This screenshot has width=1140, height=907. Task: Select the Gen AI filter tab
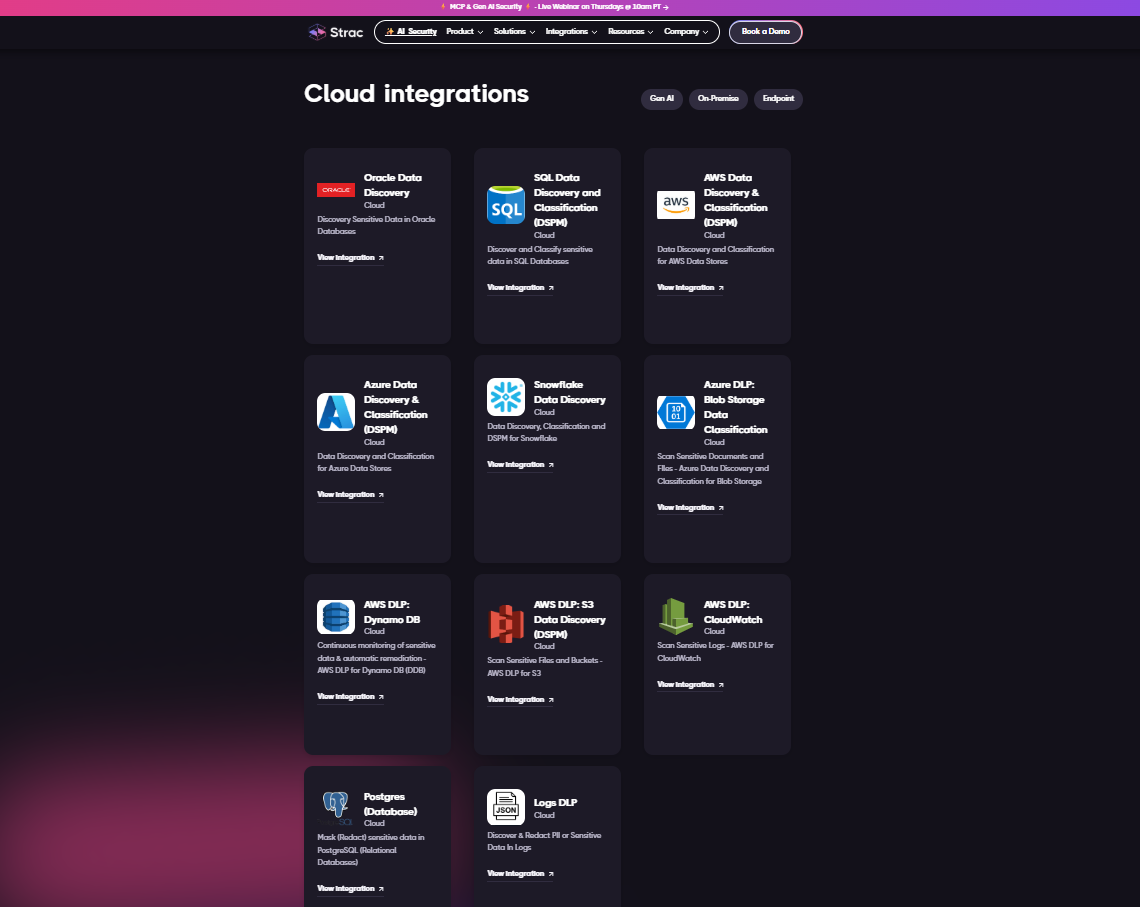point(662,99)
